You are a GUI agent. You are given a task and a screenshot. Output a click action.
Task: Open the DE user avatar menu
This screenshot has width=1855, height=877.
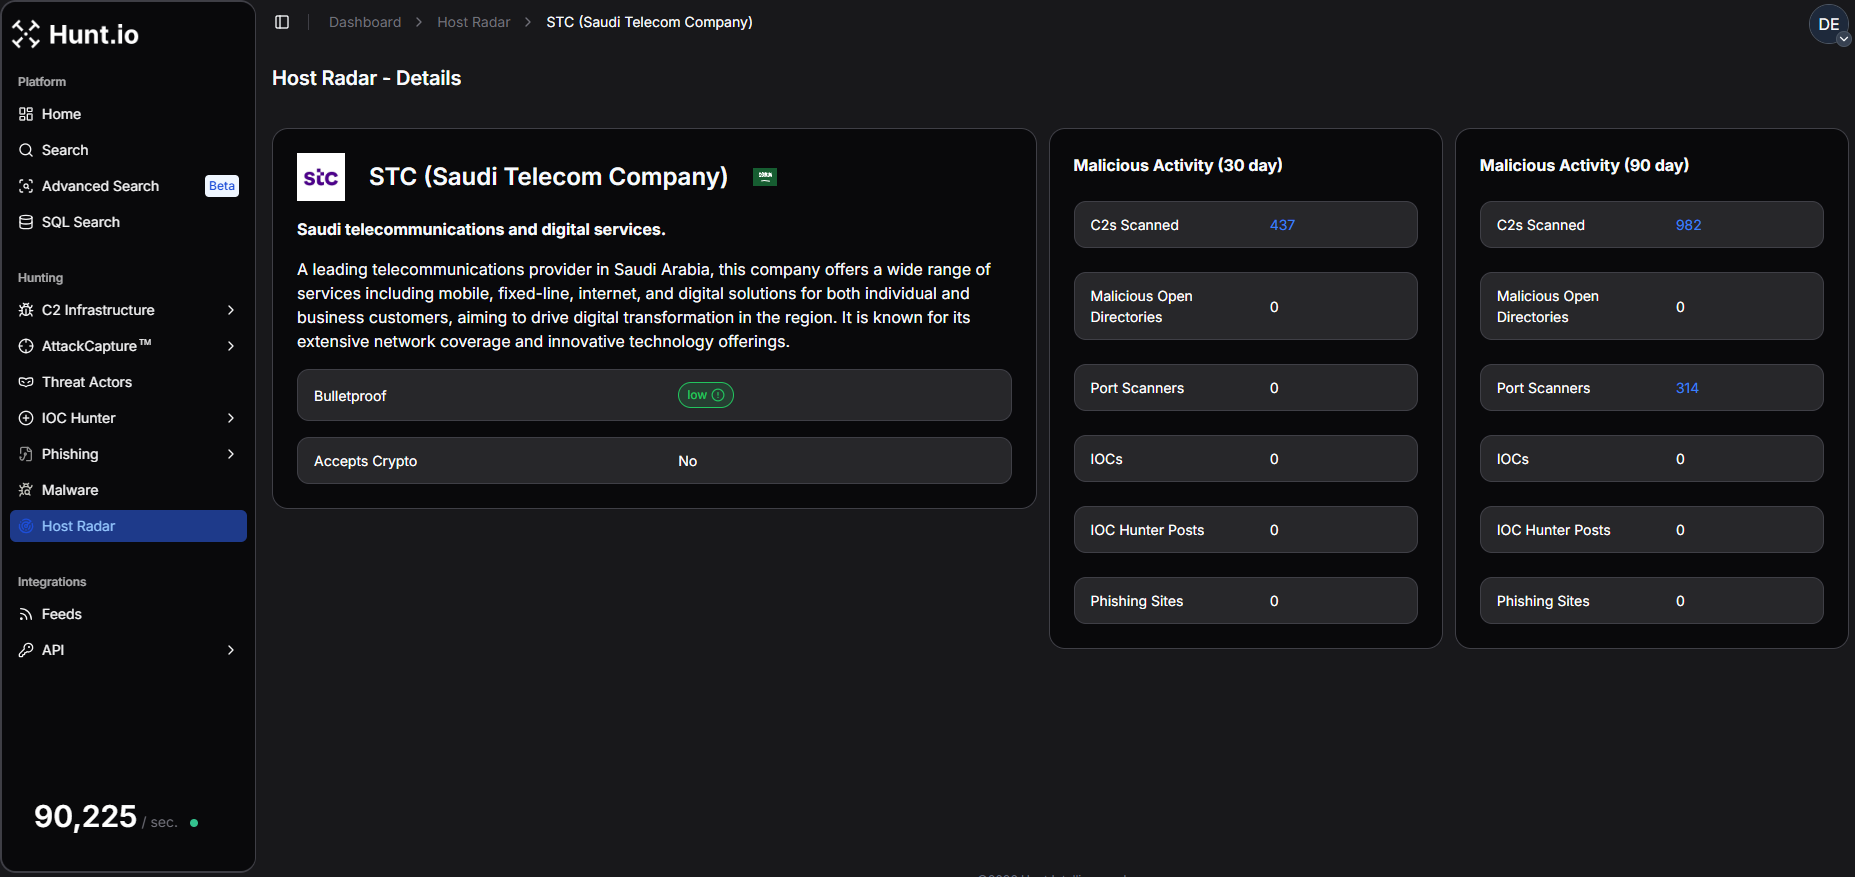coord(1829,25)
